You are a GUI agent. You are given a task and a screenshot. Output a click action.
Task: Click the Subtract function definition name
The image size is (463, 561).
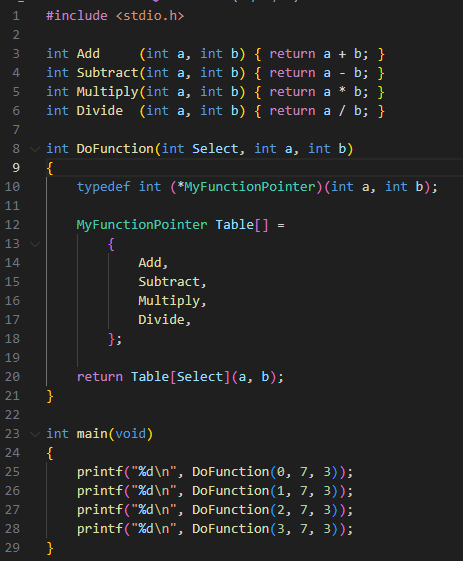pos(107,73)
